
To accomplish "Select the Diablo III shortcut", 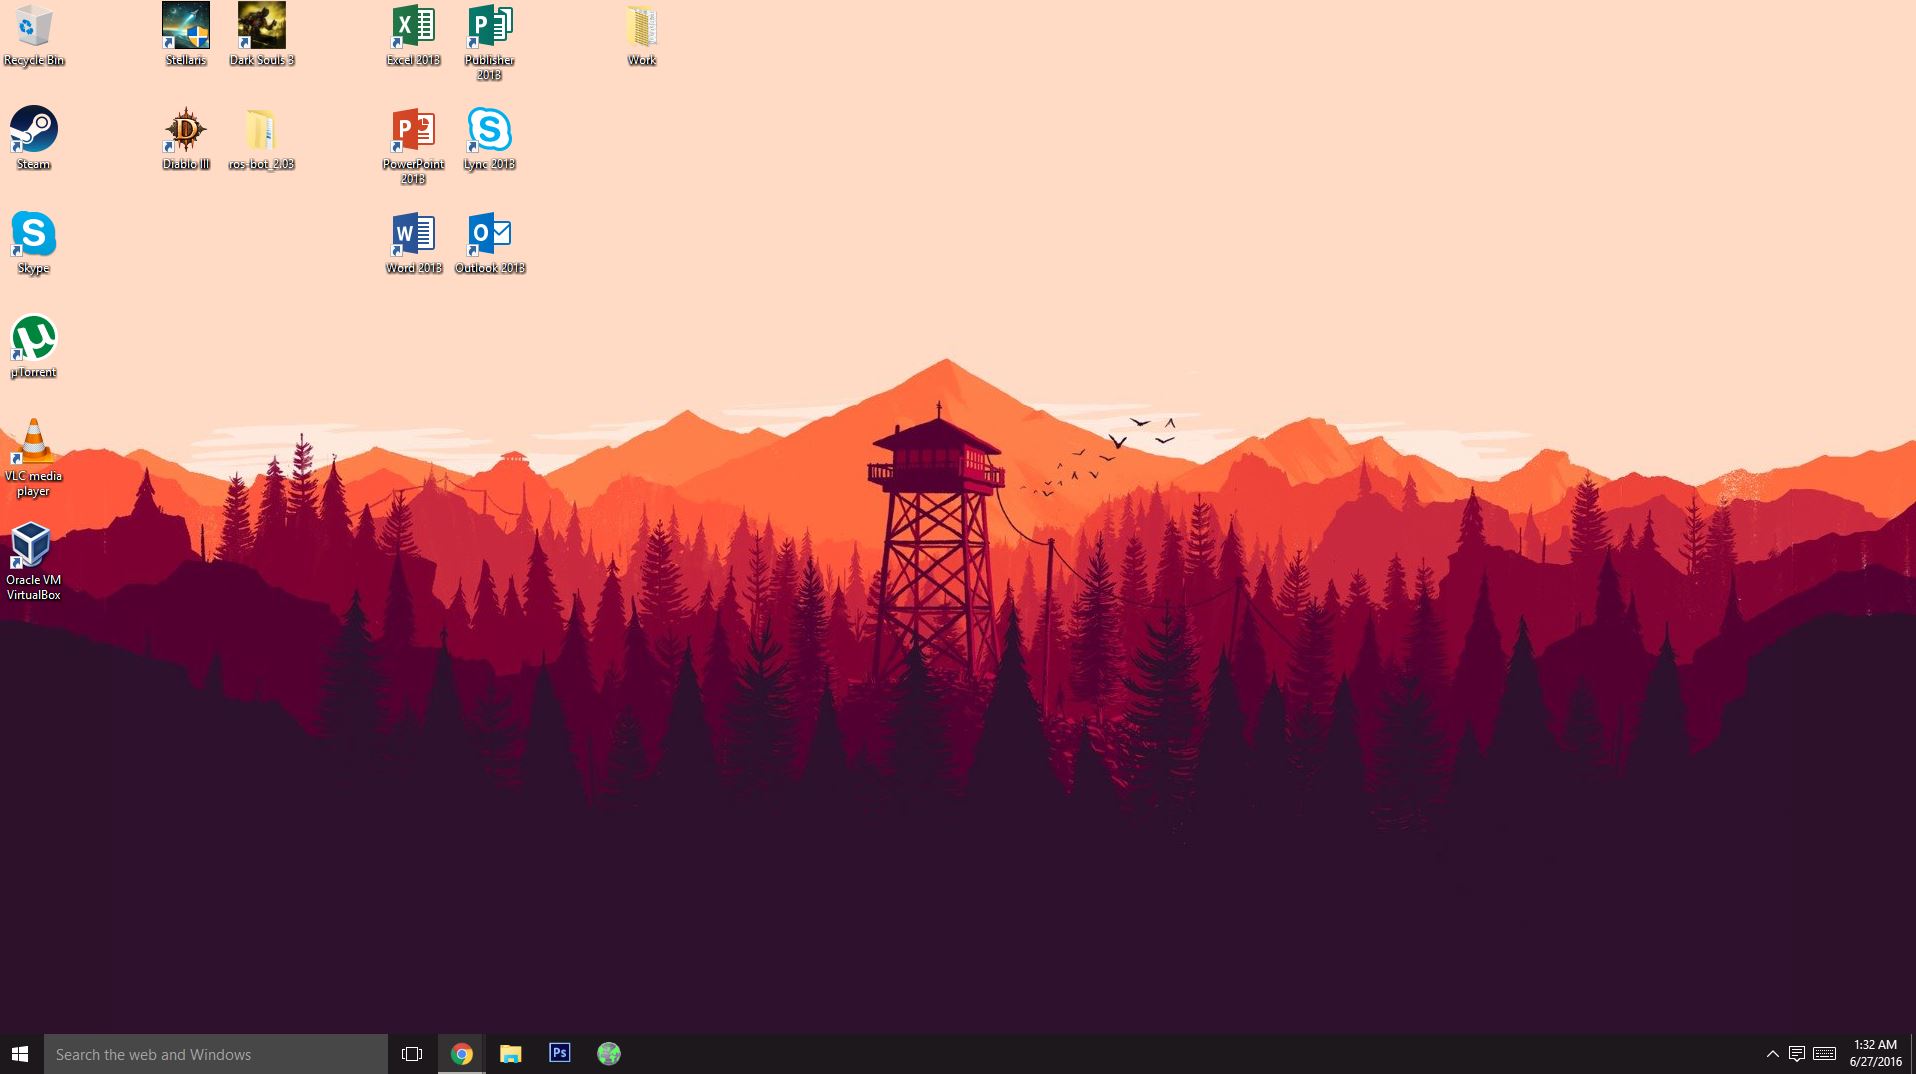I will point(186,139).
